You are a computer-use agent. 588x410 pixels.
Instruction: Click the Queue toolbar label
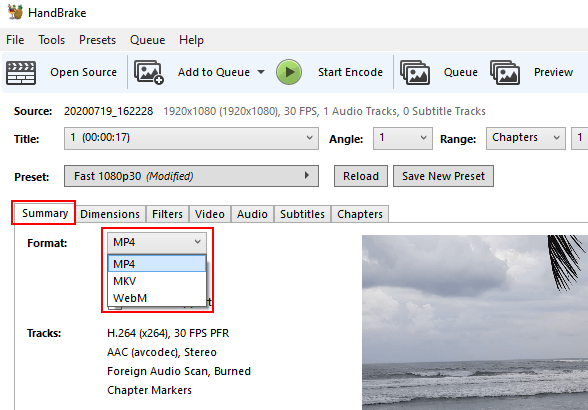[x=460, y=72]
